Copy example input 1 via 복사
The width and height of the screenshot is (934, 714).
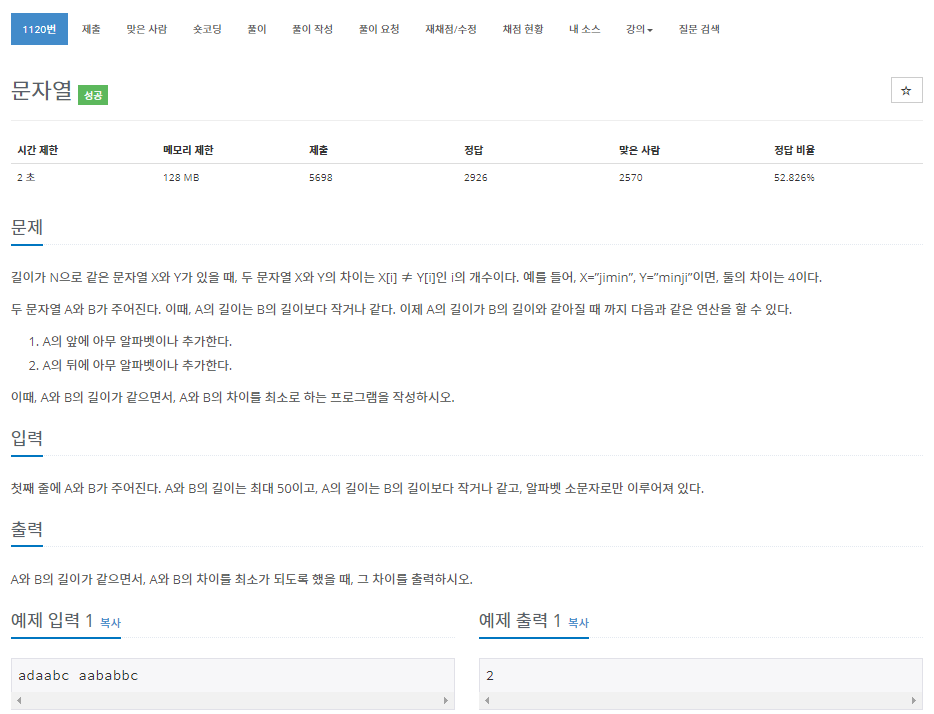point(110,623)
